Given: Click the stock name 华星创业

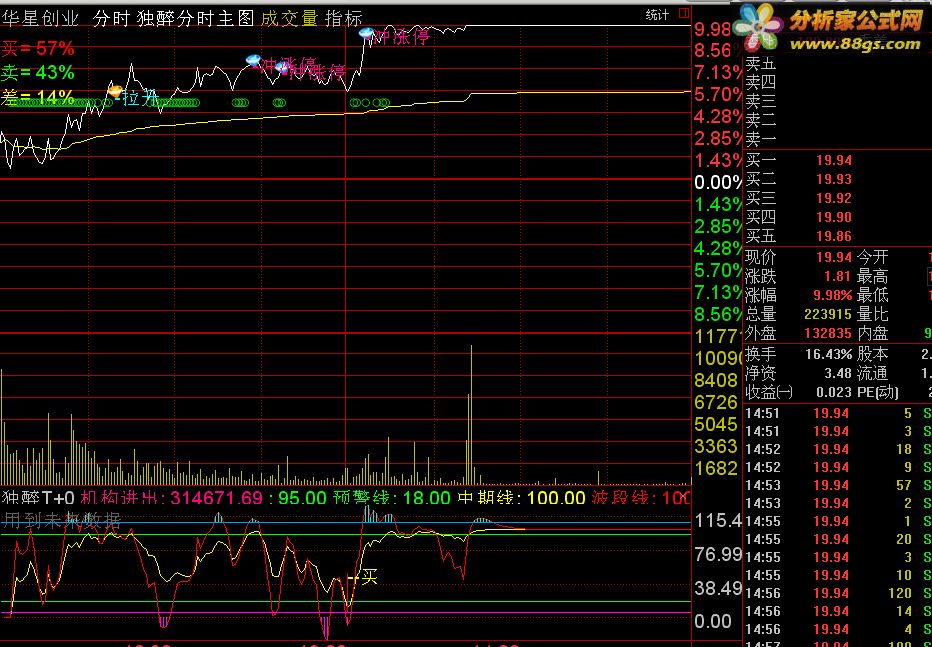Looking at the screenshot, I should pos(40,18).
